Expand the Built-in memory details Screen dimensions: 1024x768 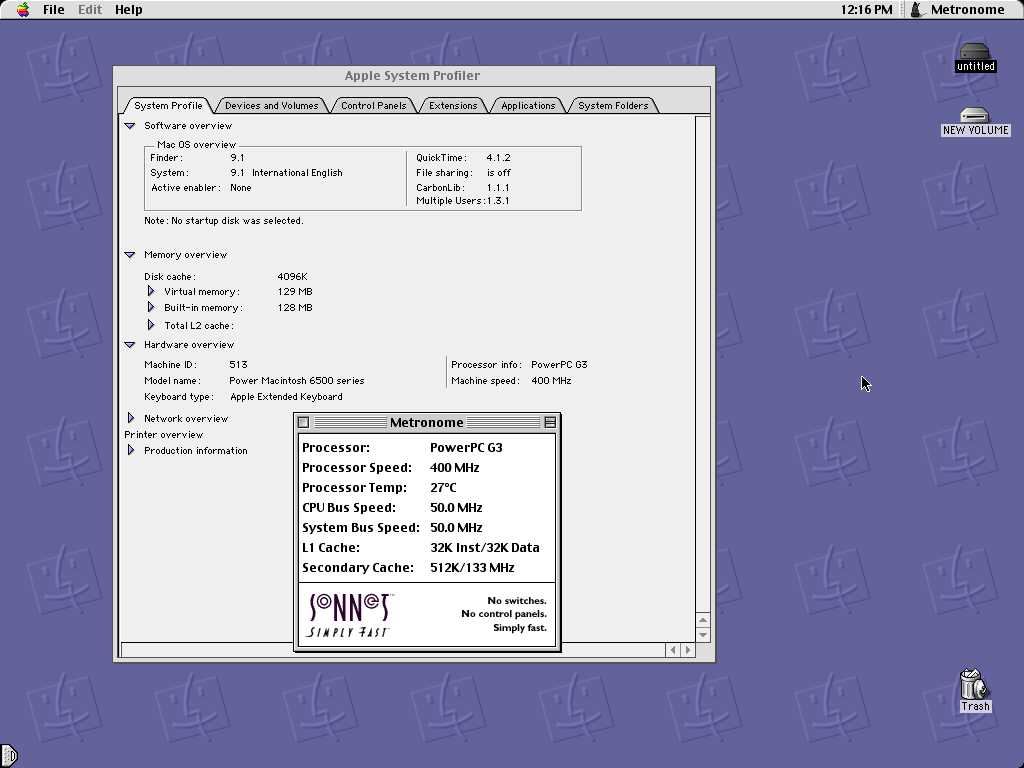(x=151, y=307)
